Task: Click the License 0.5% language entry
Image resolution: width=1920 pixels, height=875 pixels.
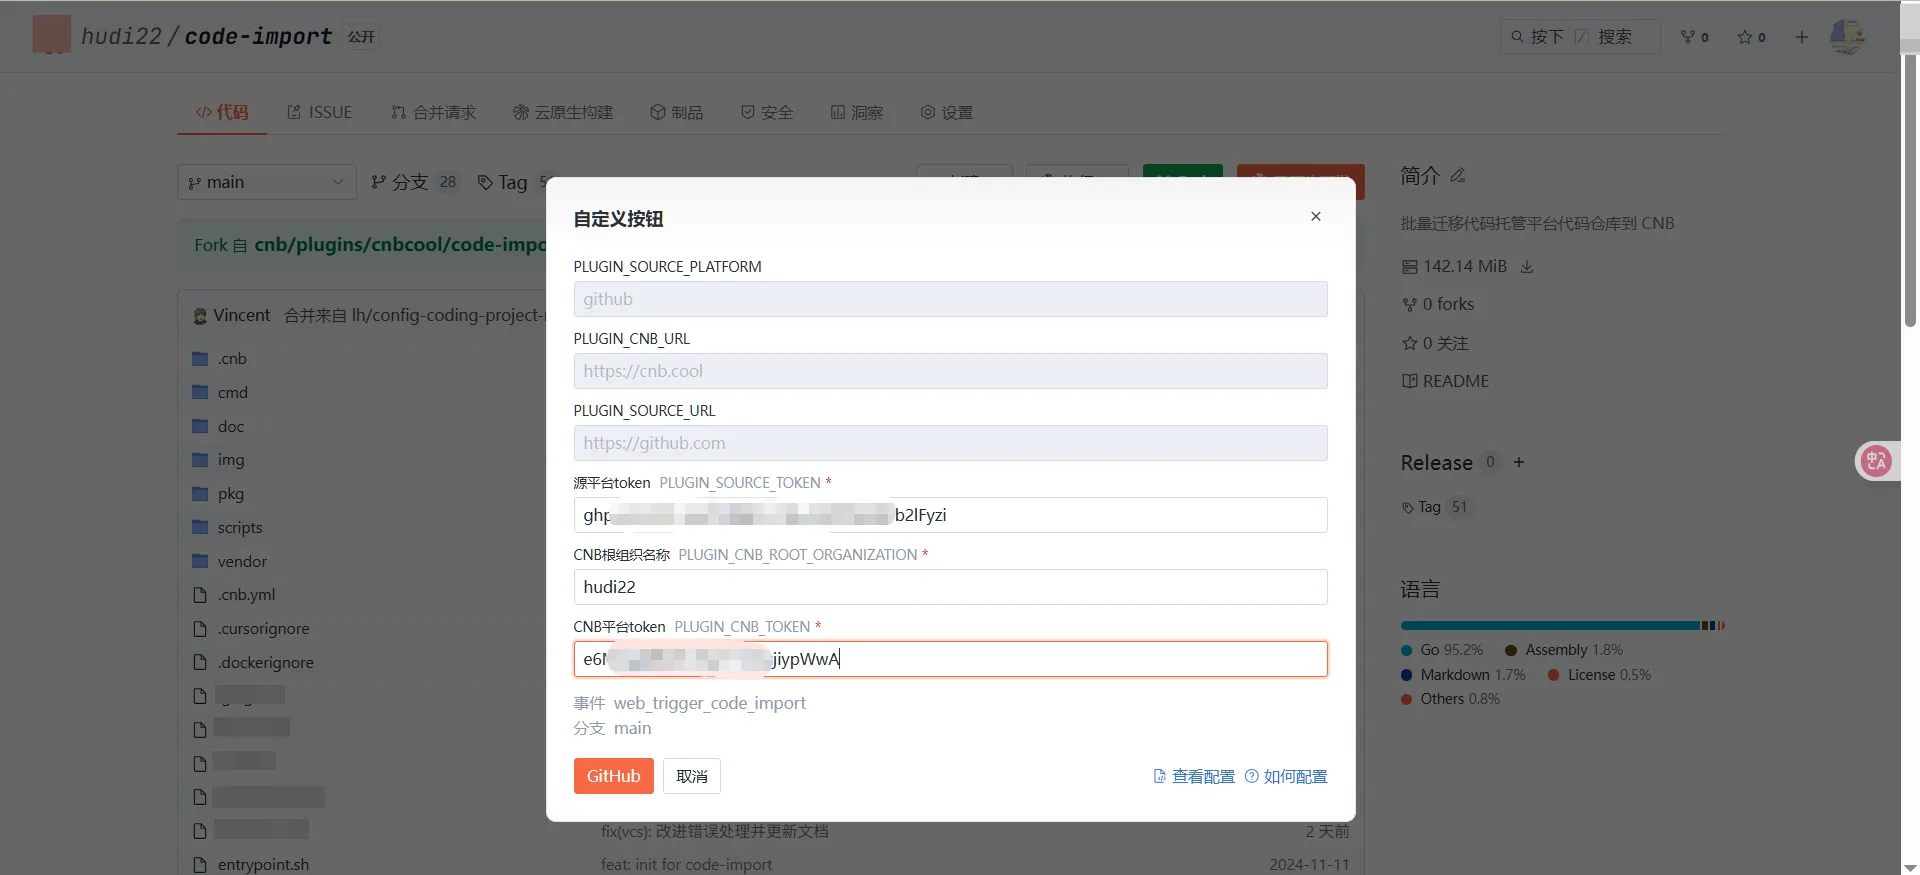Action: tap(1599, 675)
